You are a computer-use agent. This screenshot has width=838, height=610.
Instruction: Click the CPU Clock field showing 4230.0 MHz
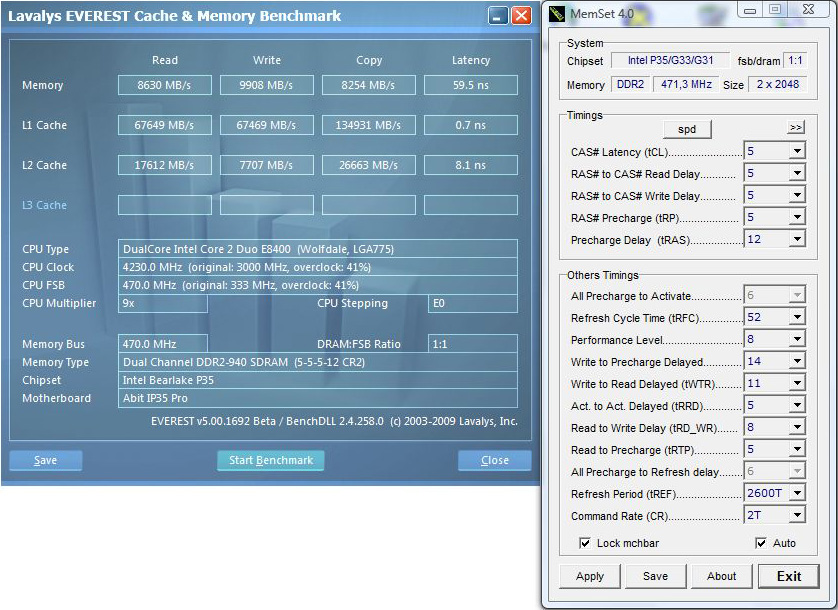click(x=318, y=267)
